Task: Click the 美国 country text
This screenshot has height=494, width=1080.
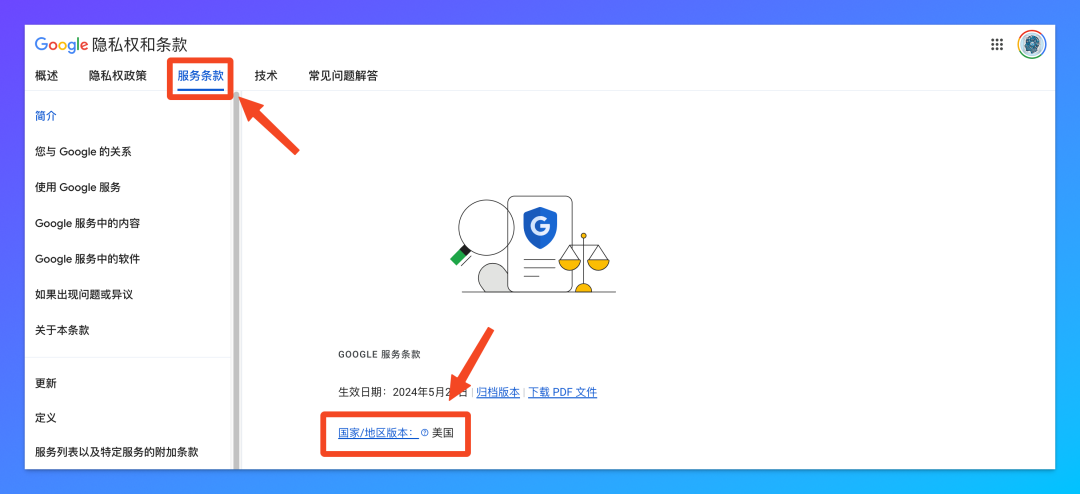Action: pyautogui.click(x=443, y=433)
